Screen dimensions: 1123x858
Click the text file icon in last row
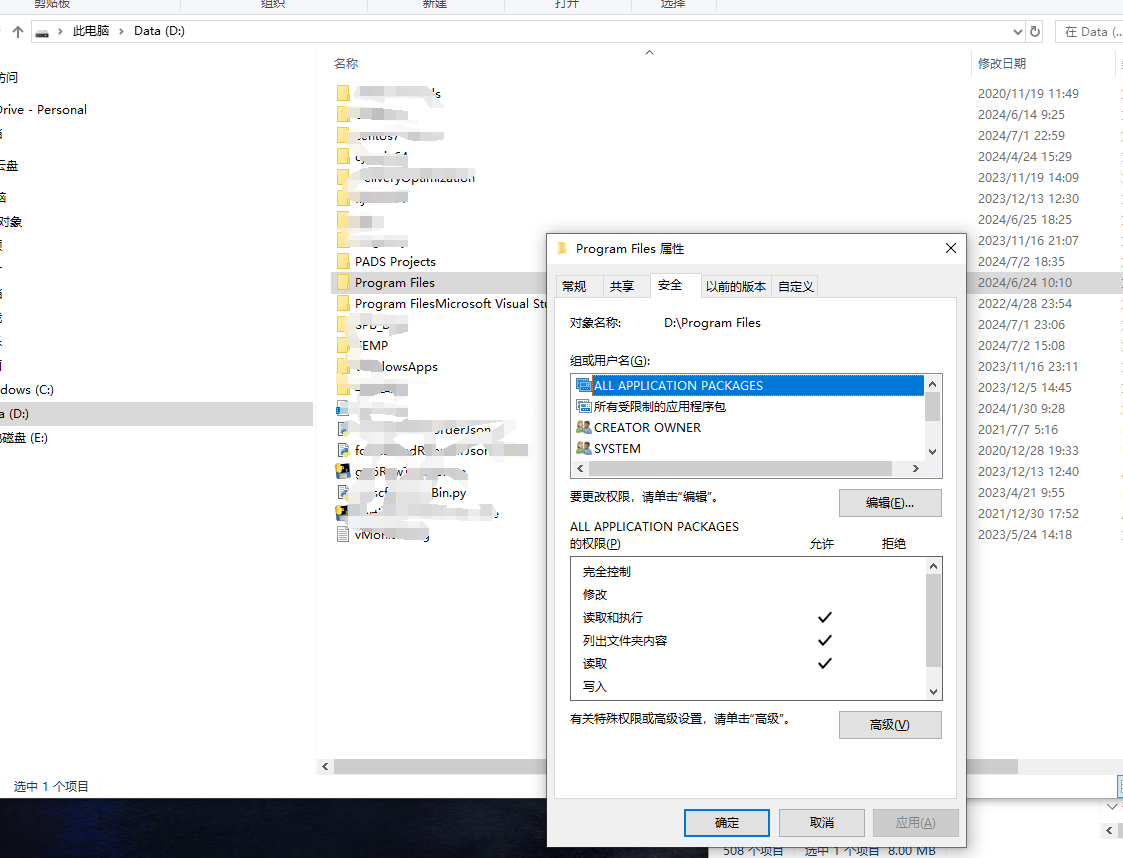(x=343, y=534)
